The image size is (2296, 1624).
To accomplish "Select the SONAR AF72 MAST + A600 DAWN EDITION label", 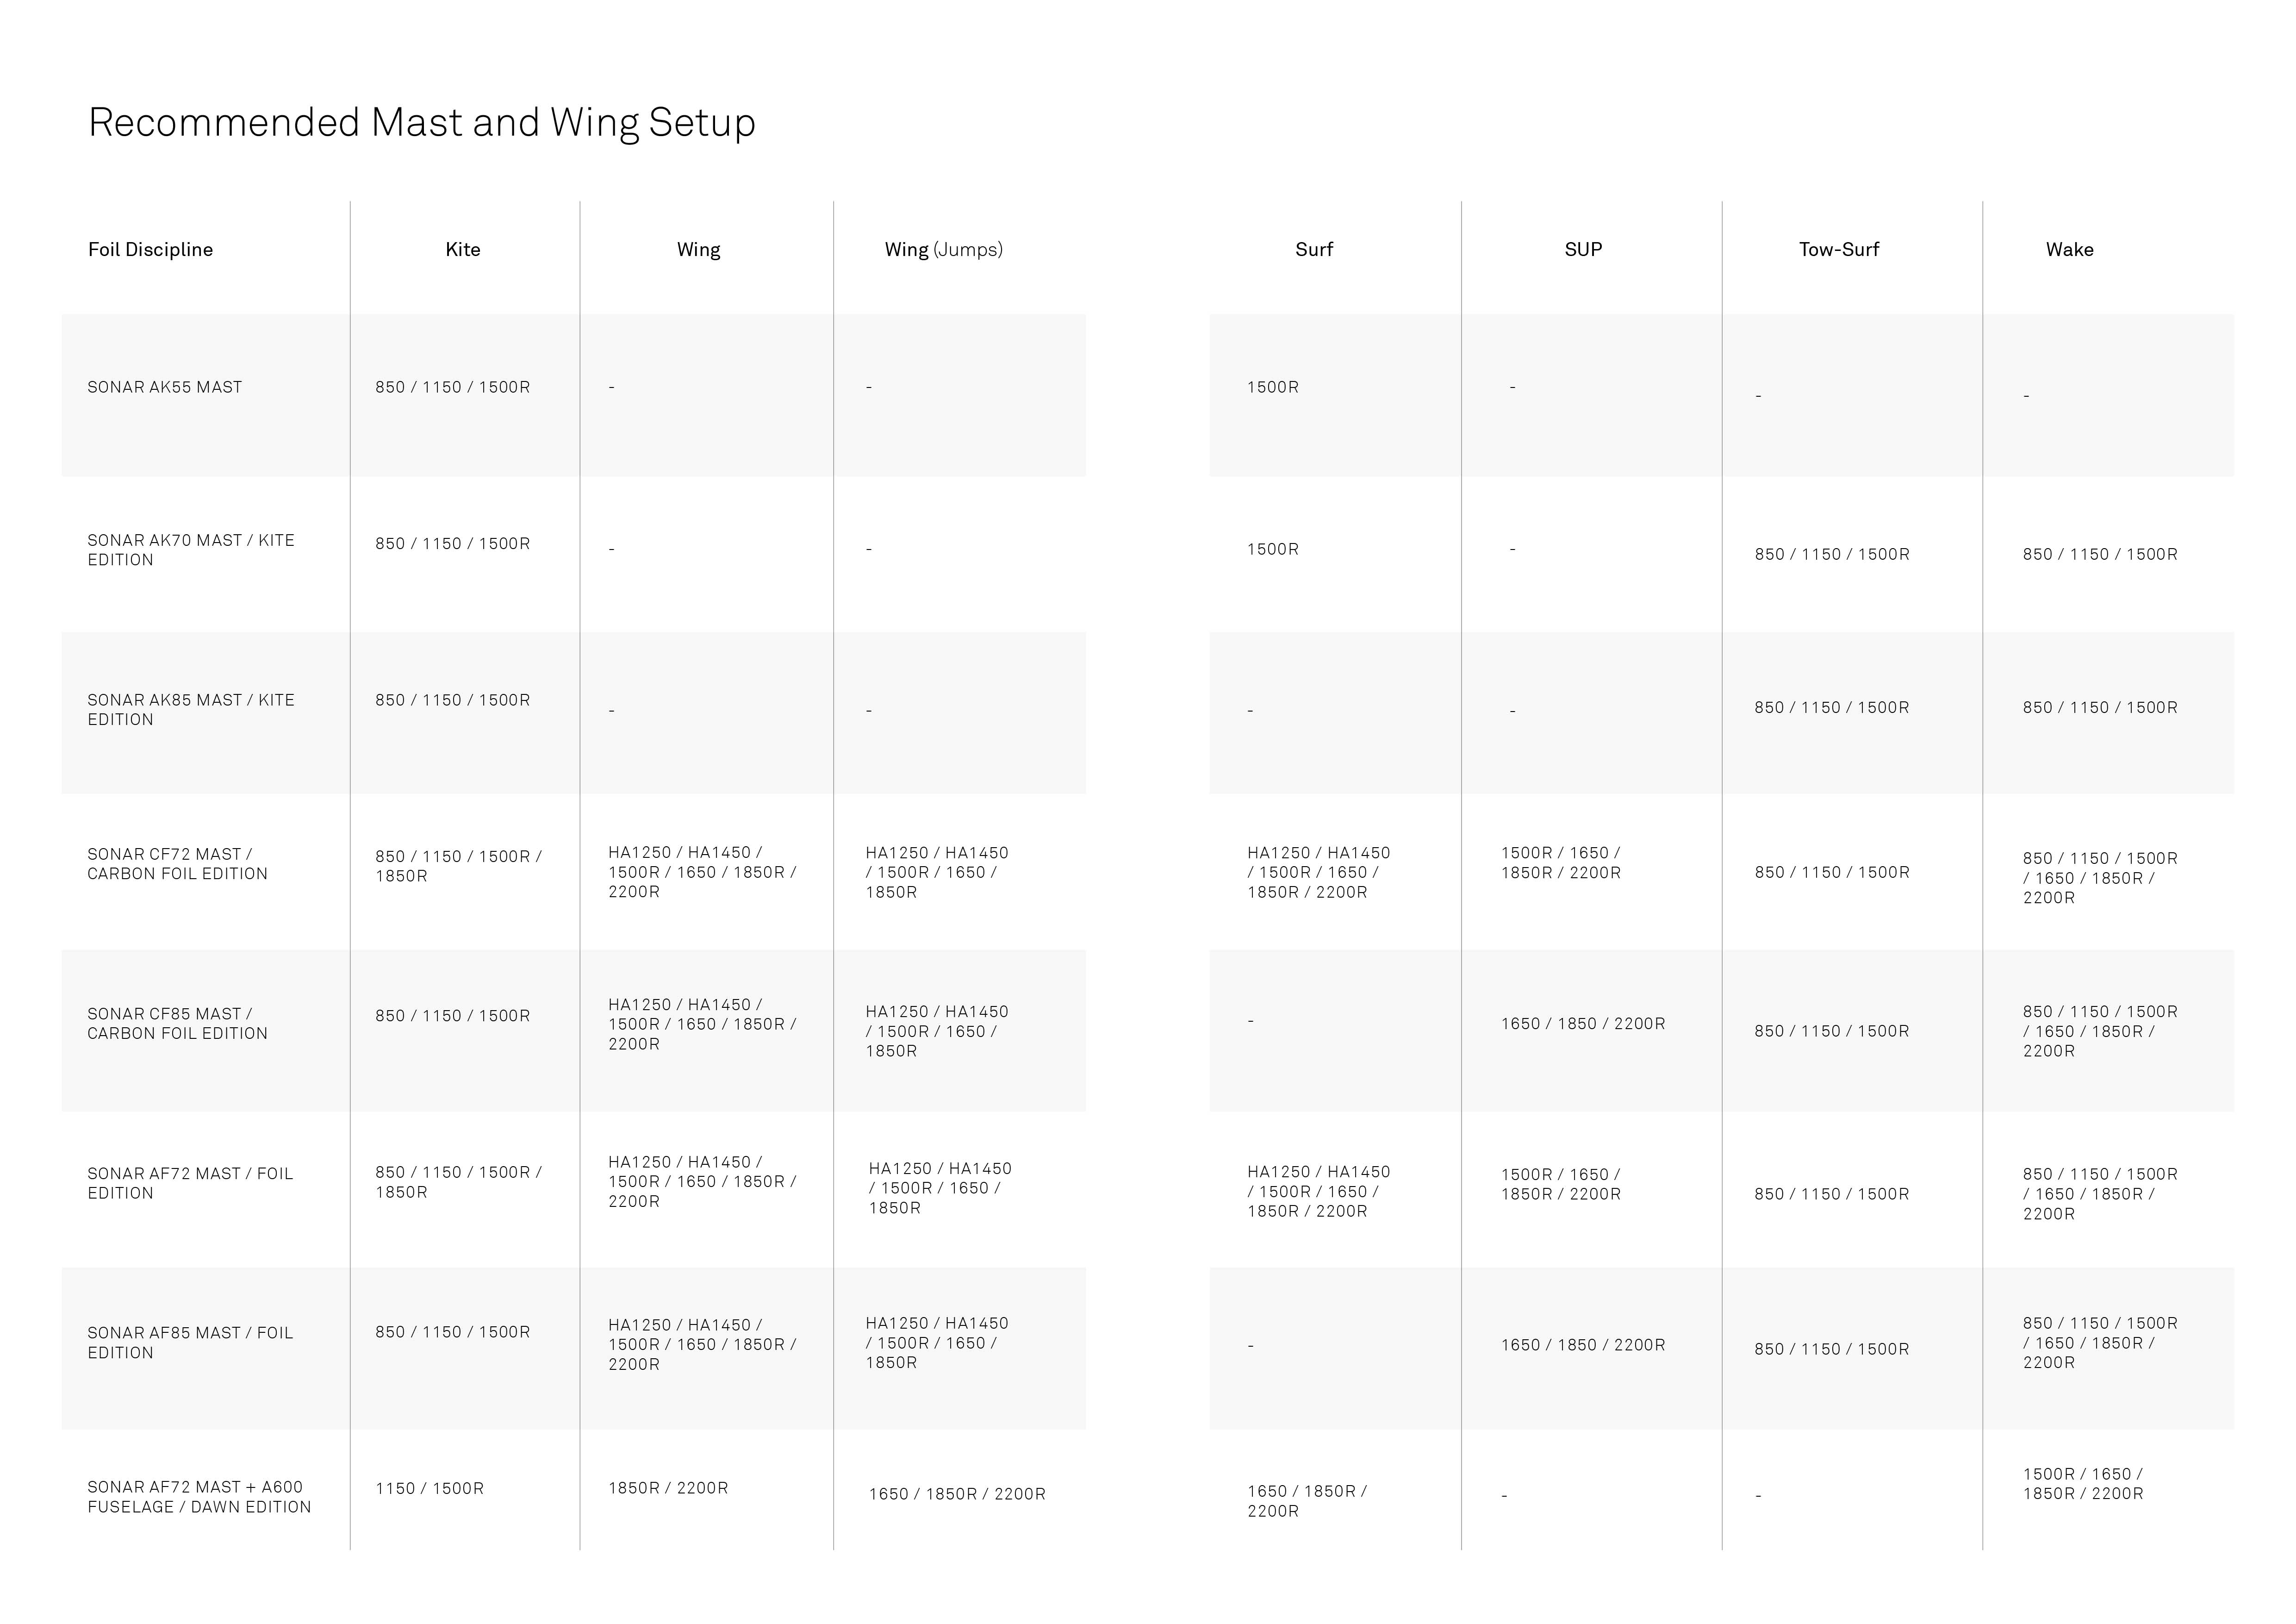I will pos(199,1497).
